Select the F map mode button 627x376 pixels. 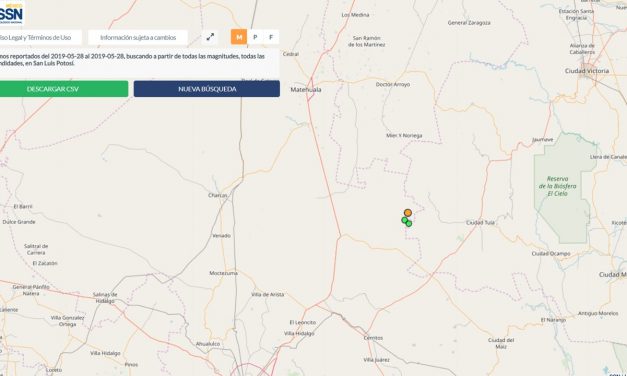271,37
